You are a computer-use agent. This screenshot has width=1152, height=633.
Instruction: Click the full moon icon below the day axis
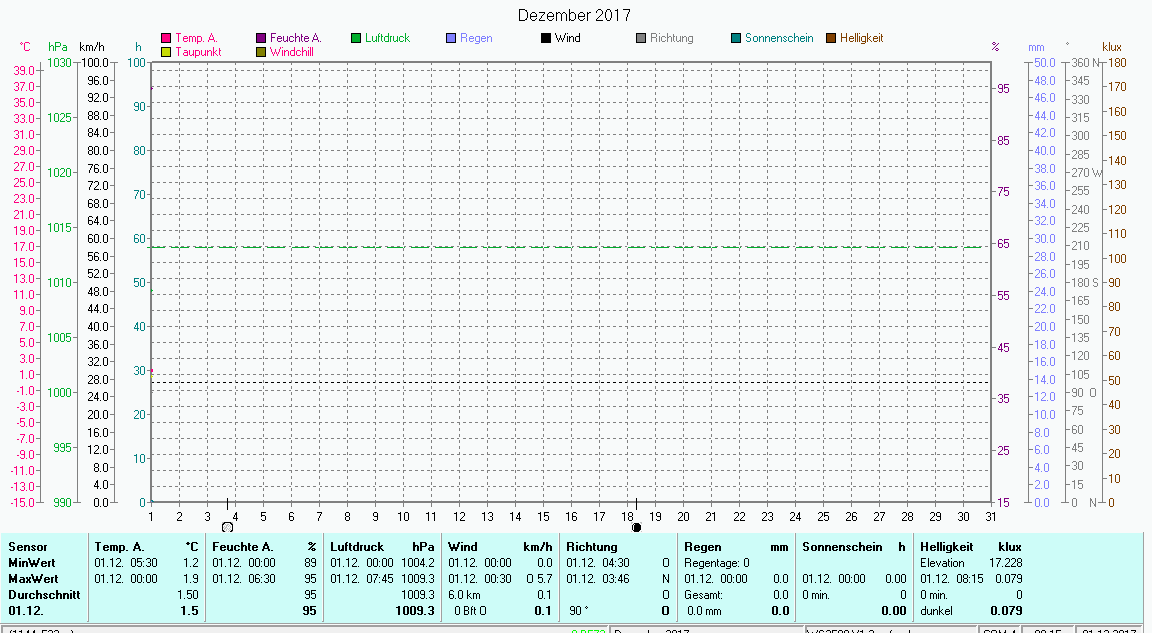pyautogui.click(x=227, y=527)
